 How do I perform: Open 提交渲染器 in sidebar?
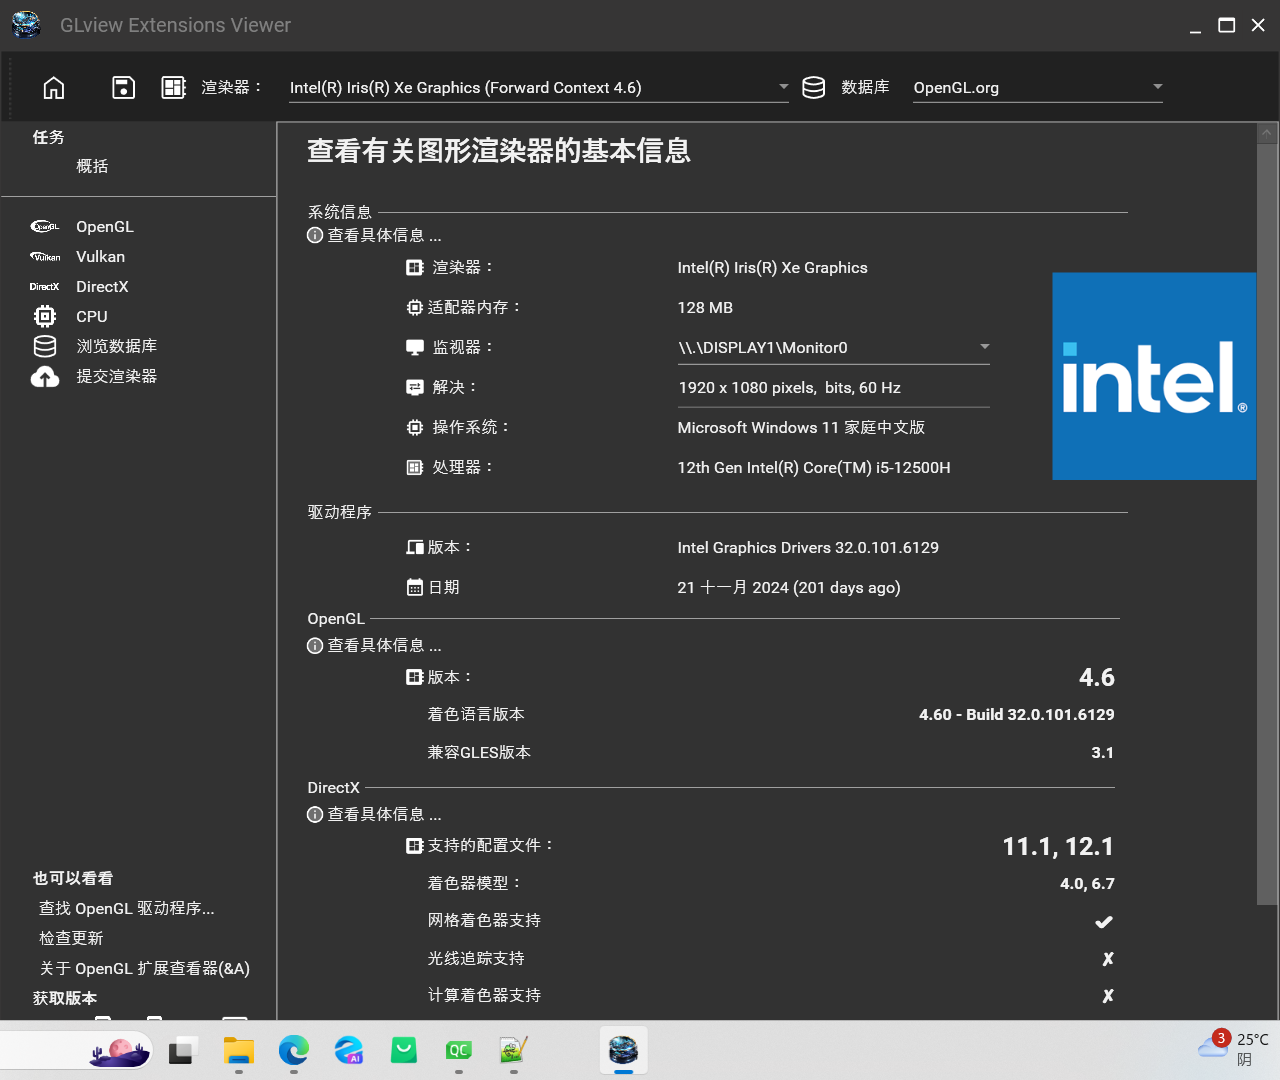pyautogui.click(x=117, y=376)
